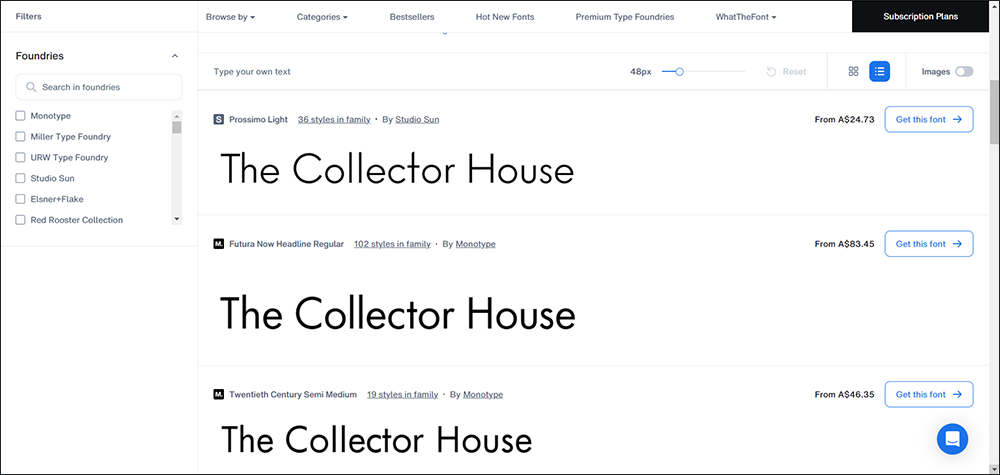Click the From A$46.35 price

coord(844,395)
